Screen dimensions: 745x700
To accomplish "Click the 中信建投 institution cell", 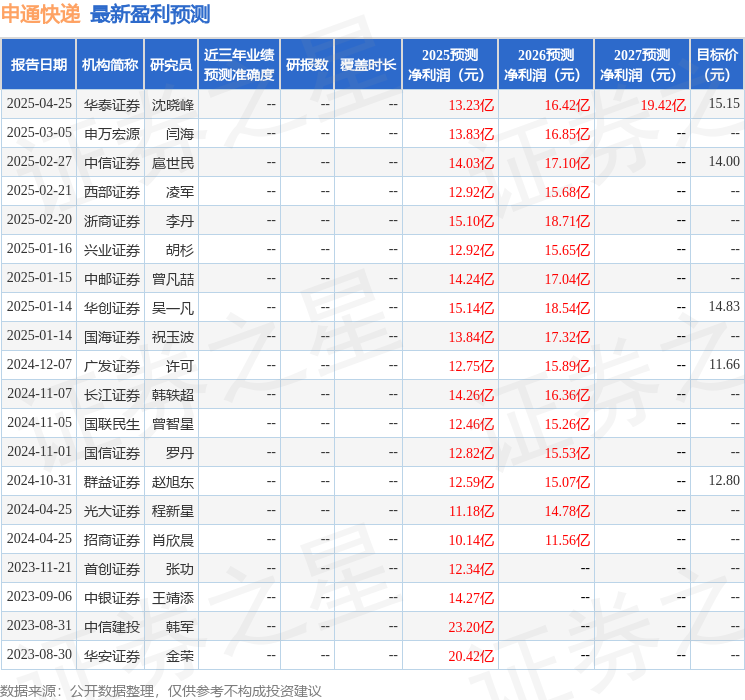I will 112,626.
